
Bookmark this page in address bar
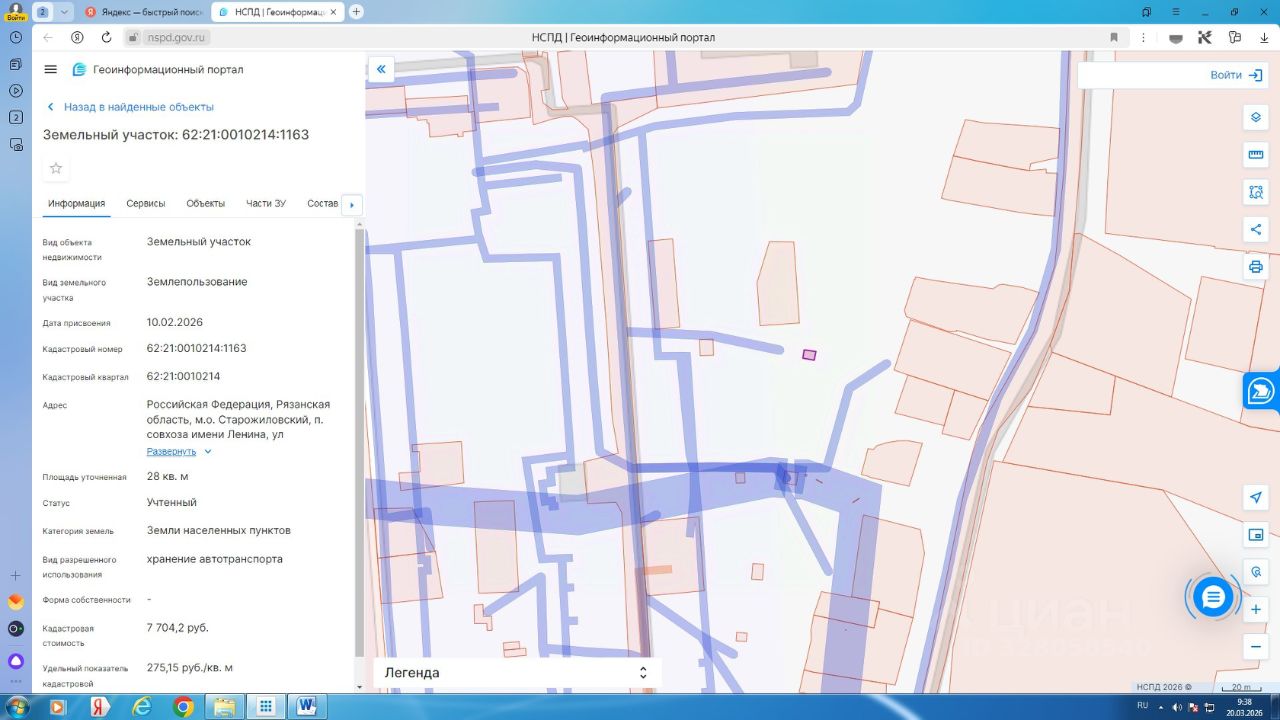[1114, 38]
